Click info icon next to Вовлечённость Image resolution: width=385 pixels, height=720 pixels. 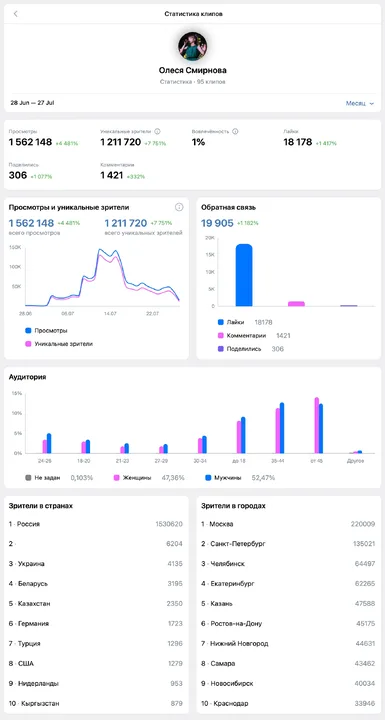click(235, 131)
